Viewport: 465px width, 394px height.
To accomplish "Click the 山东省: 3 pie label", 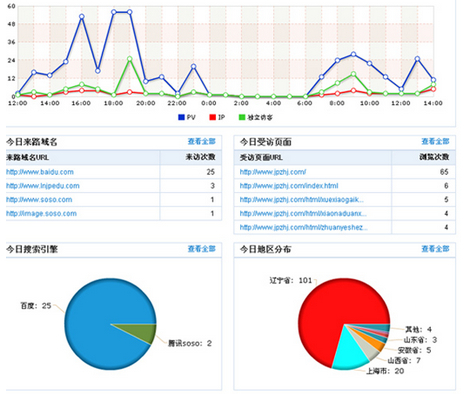I will tap(420, 340).
